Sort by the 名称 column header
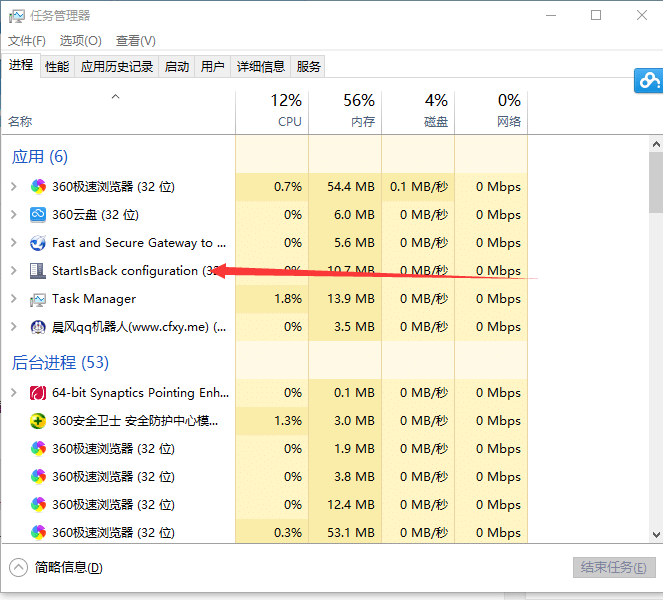Screen dimensions: 663x600 click(x=118, y=112)
